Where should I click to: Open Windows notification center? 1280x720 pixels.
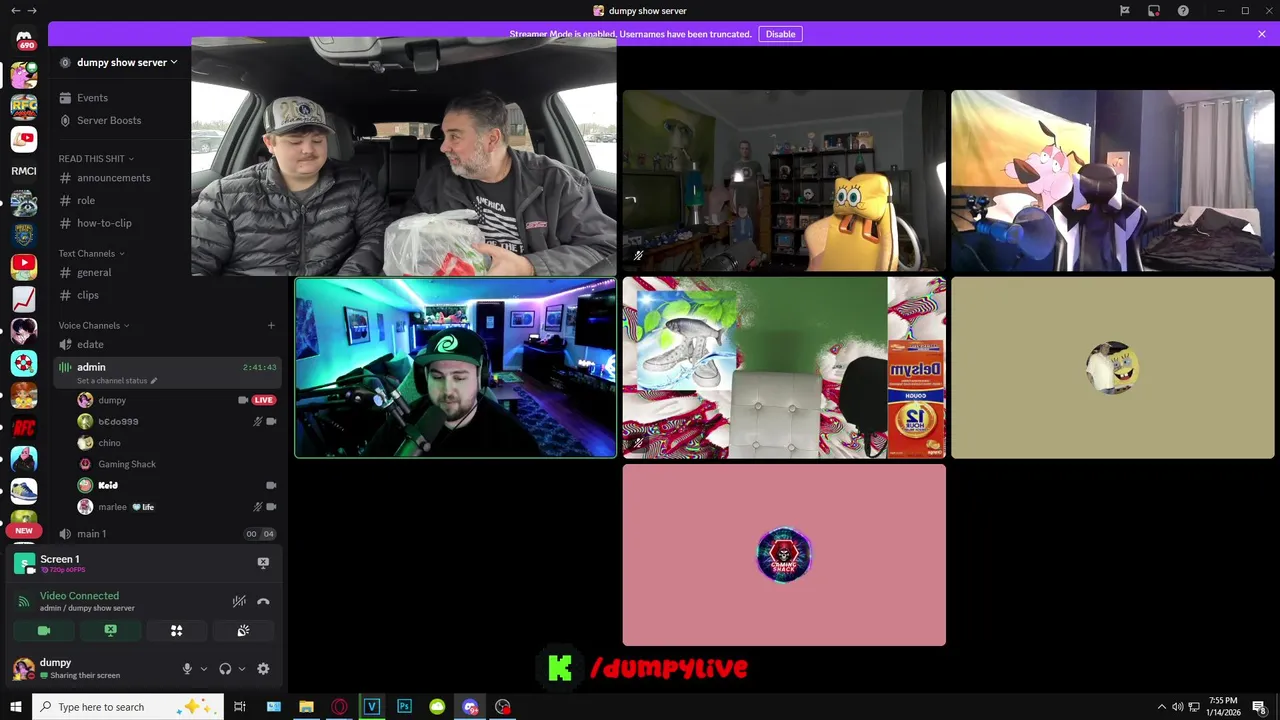1260,707
